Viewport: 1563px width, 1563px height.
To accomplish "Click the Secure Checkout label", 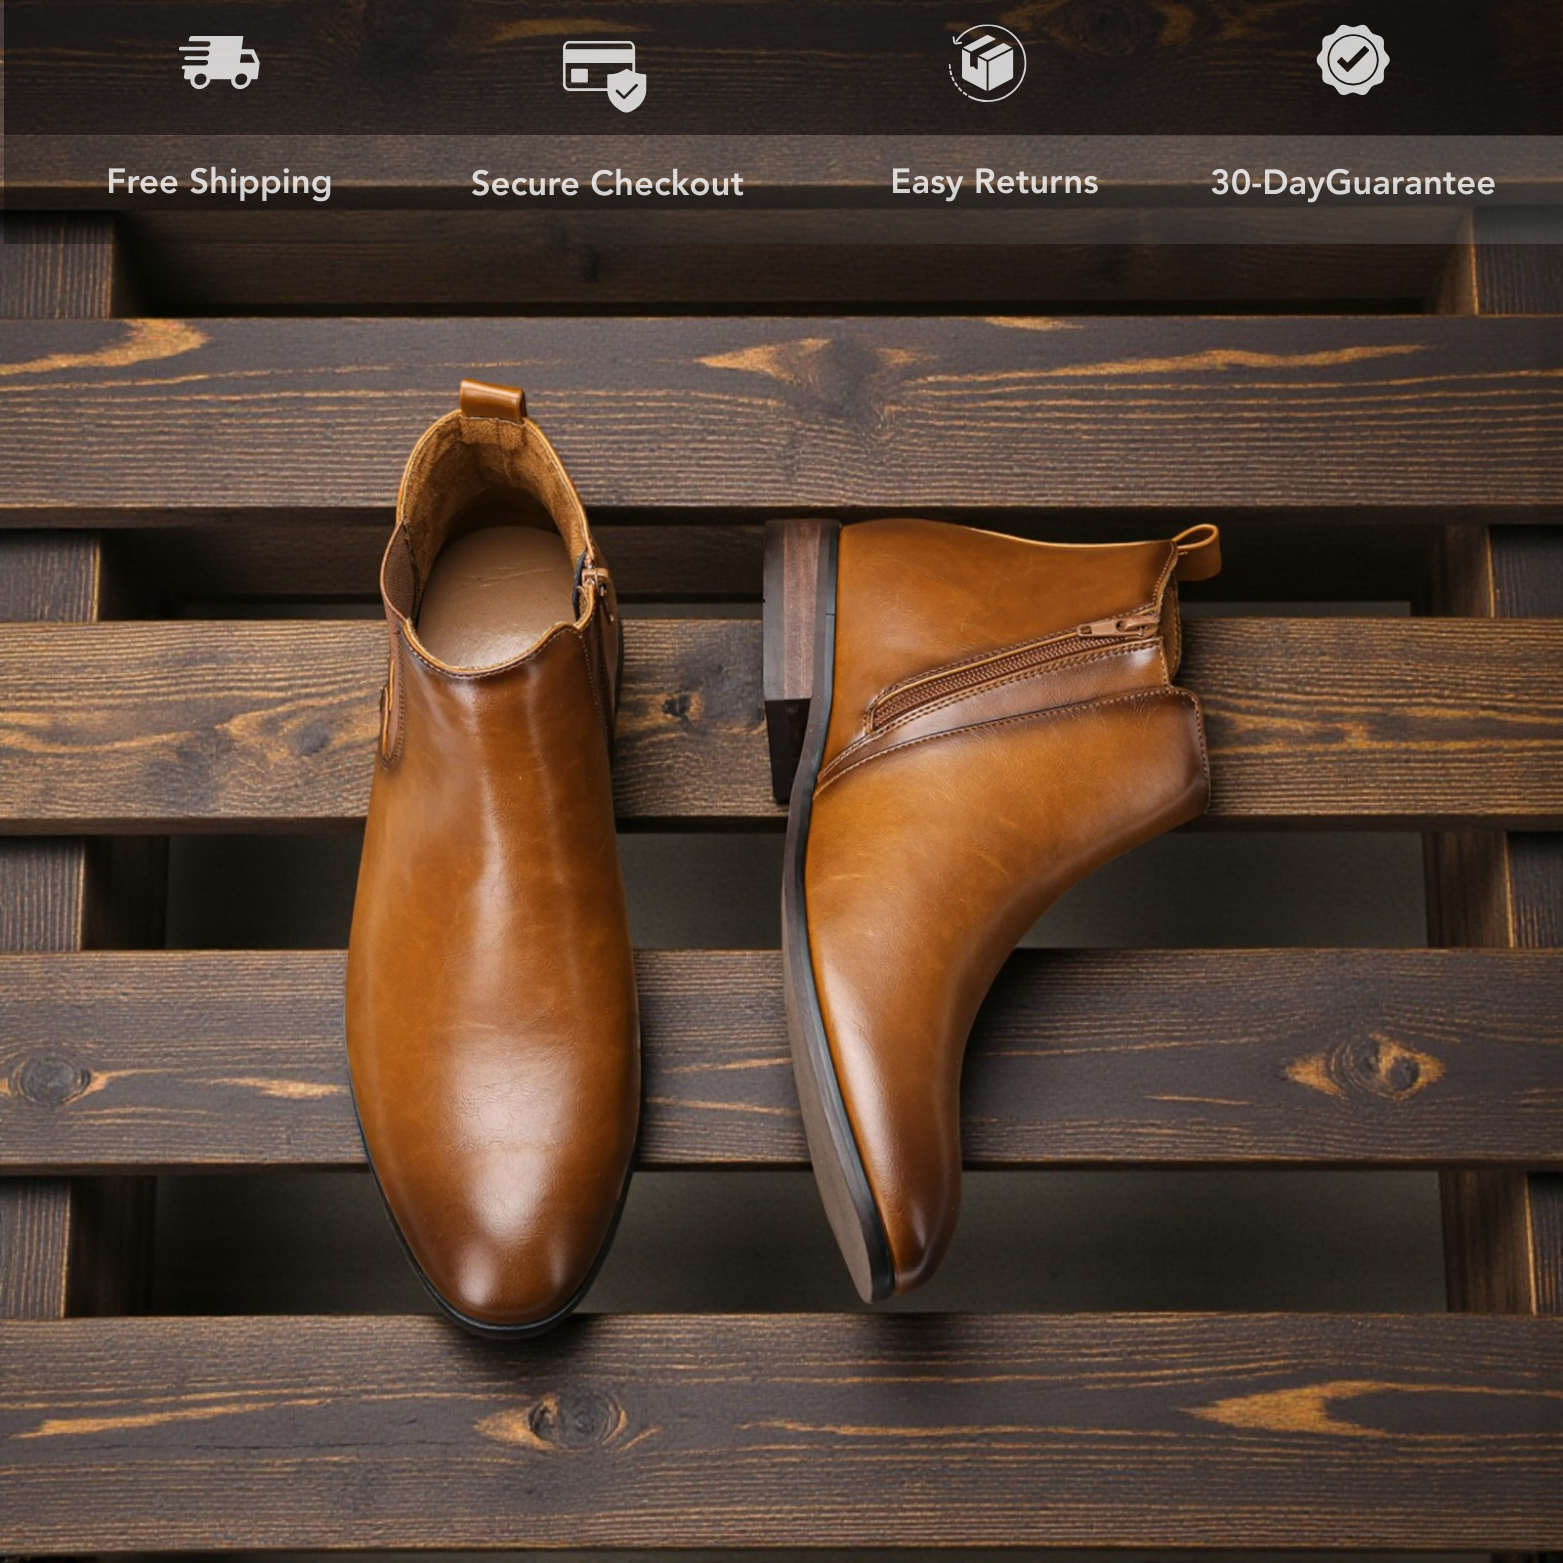I will pos(610,183).
